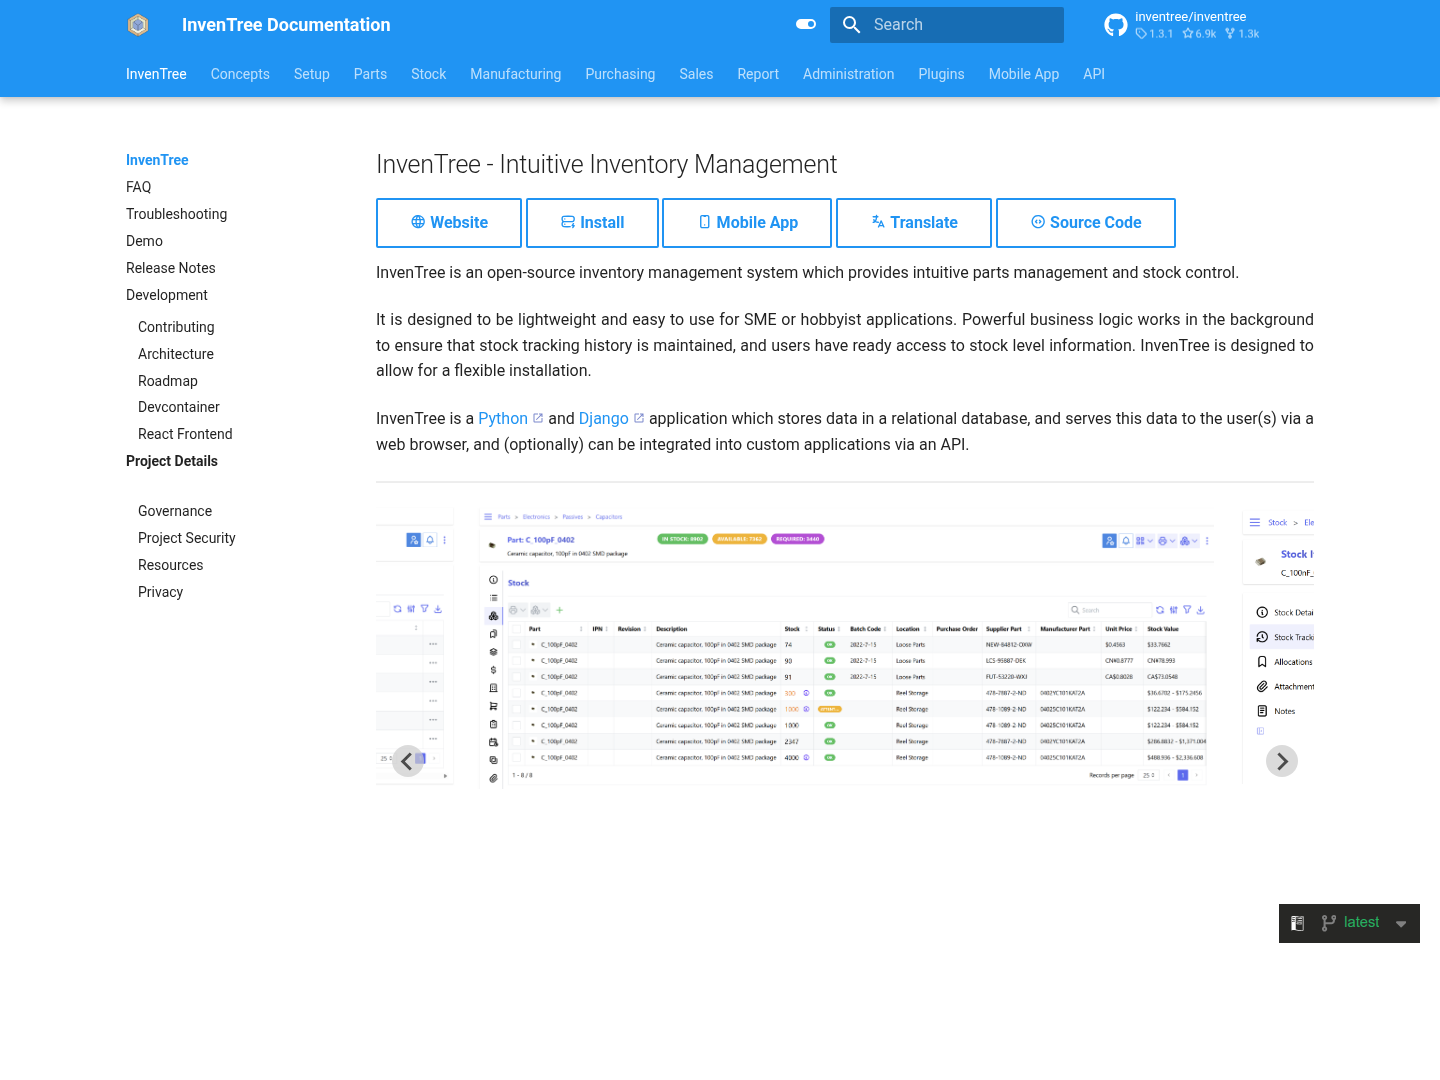
Task: Focus the Search input field
Action: [x=947, y=25]
